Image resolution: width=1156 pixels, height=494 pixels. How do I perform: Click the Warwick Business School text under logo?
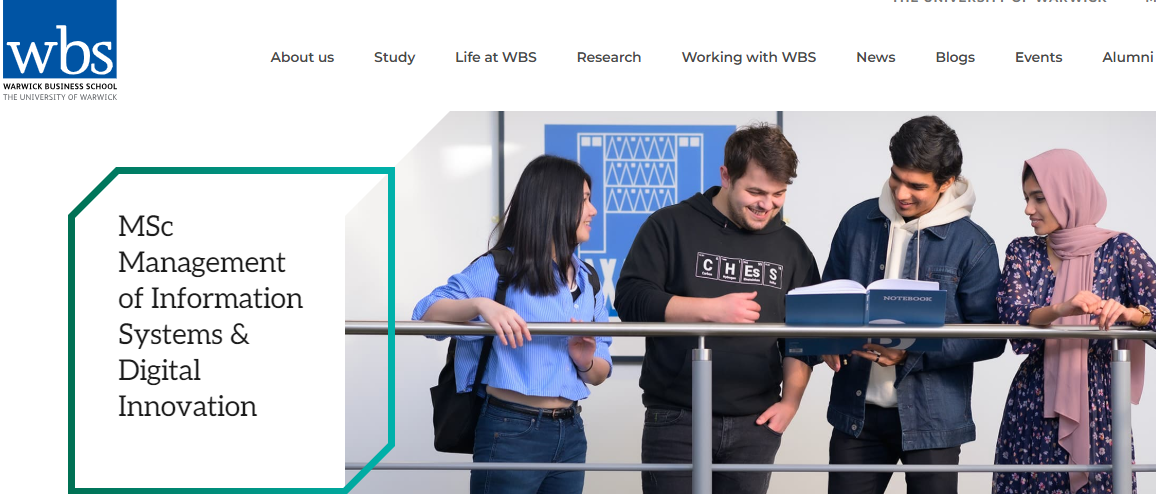click(x=60, y=86)
